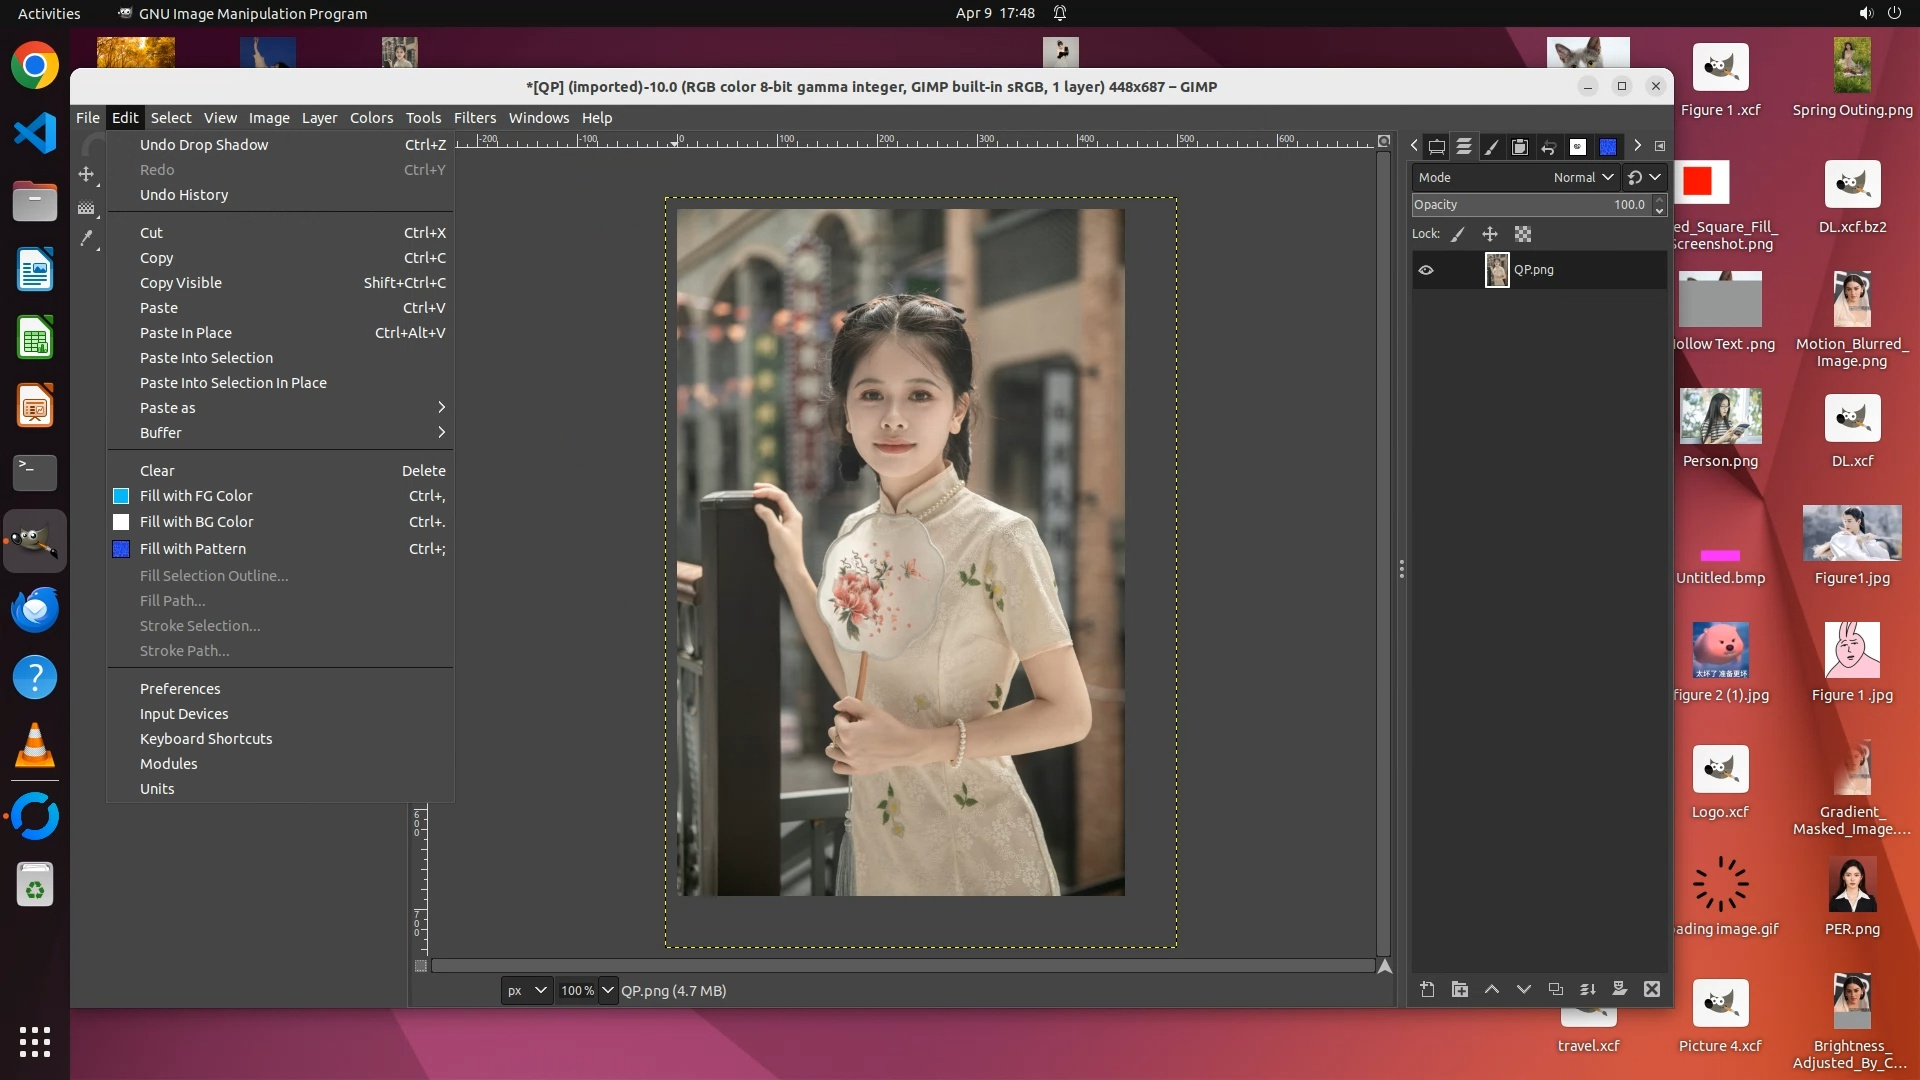Click Keyboard Shortcuts entry
This screenshot has height=1080, width=1920.
tap(206, 739)
